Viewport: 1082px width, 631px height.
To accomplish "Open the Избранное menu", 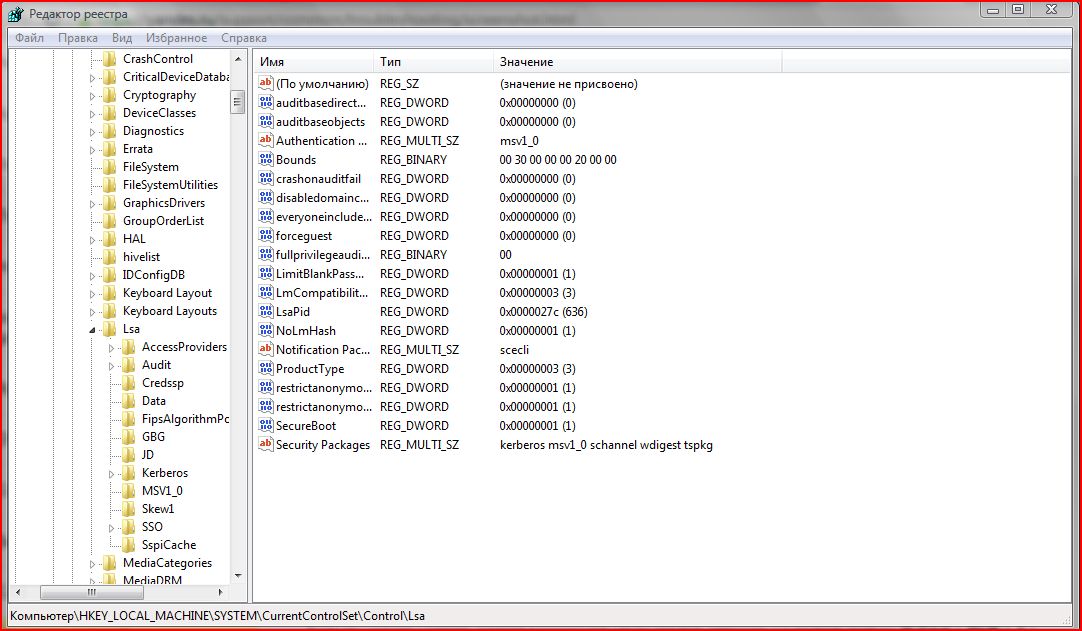I will point(175,38).
